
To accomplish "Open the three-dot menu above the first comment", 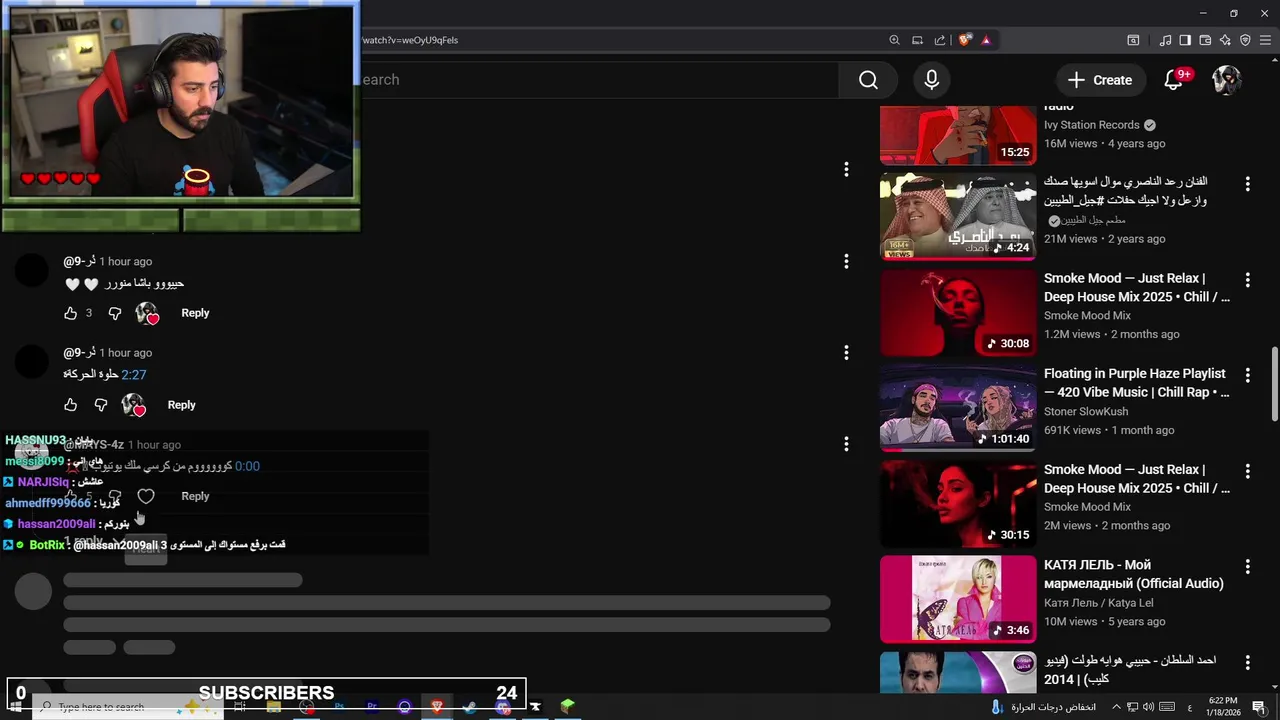I will (x=846, y=170).
